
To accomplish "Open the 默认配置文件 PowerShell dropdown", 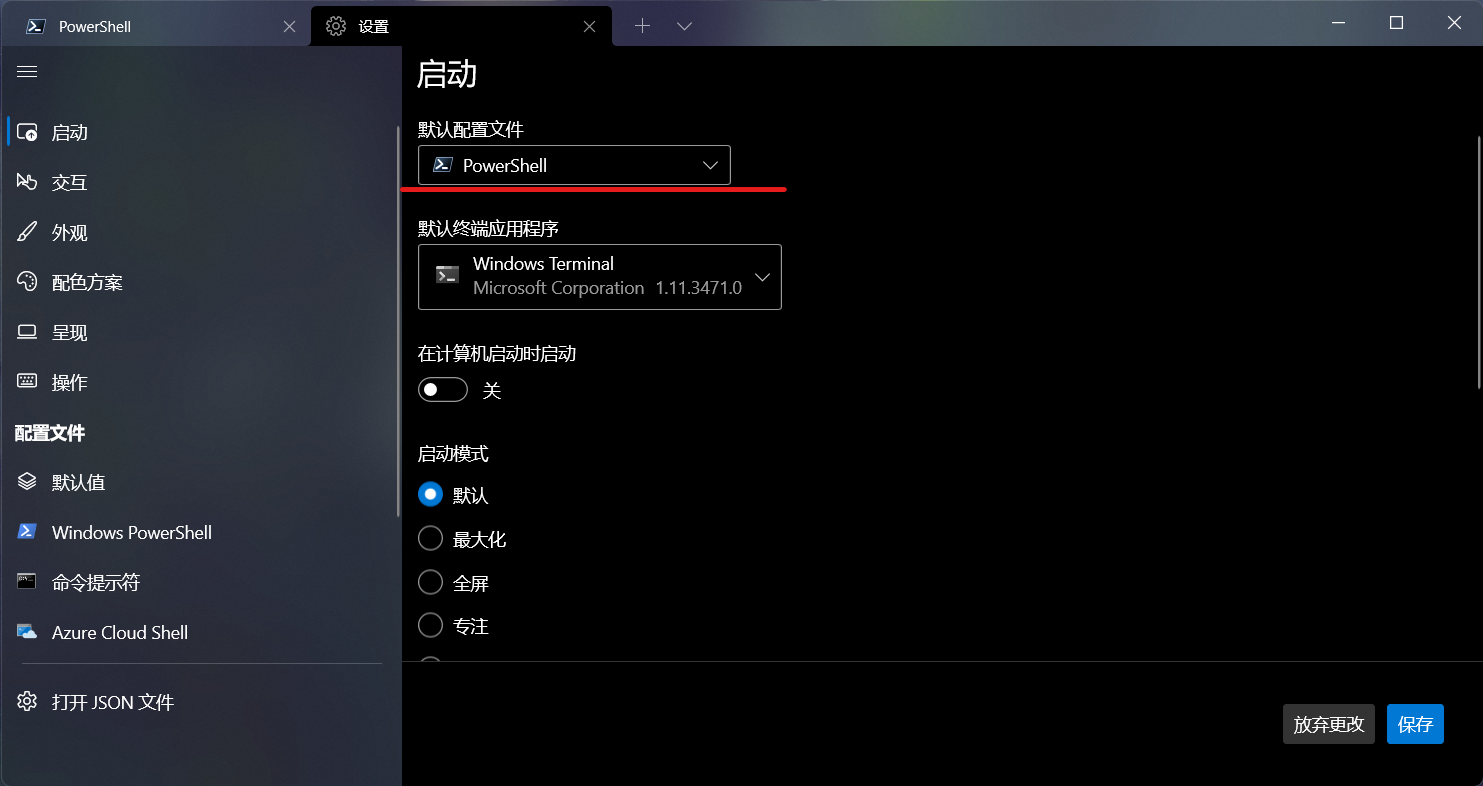I will (574, 165).
